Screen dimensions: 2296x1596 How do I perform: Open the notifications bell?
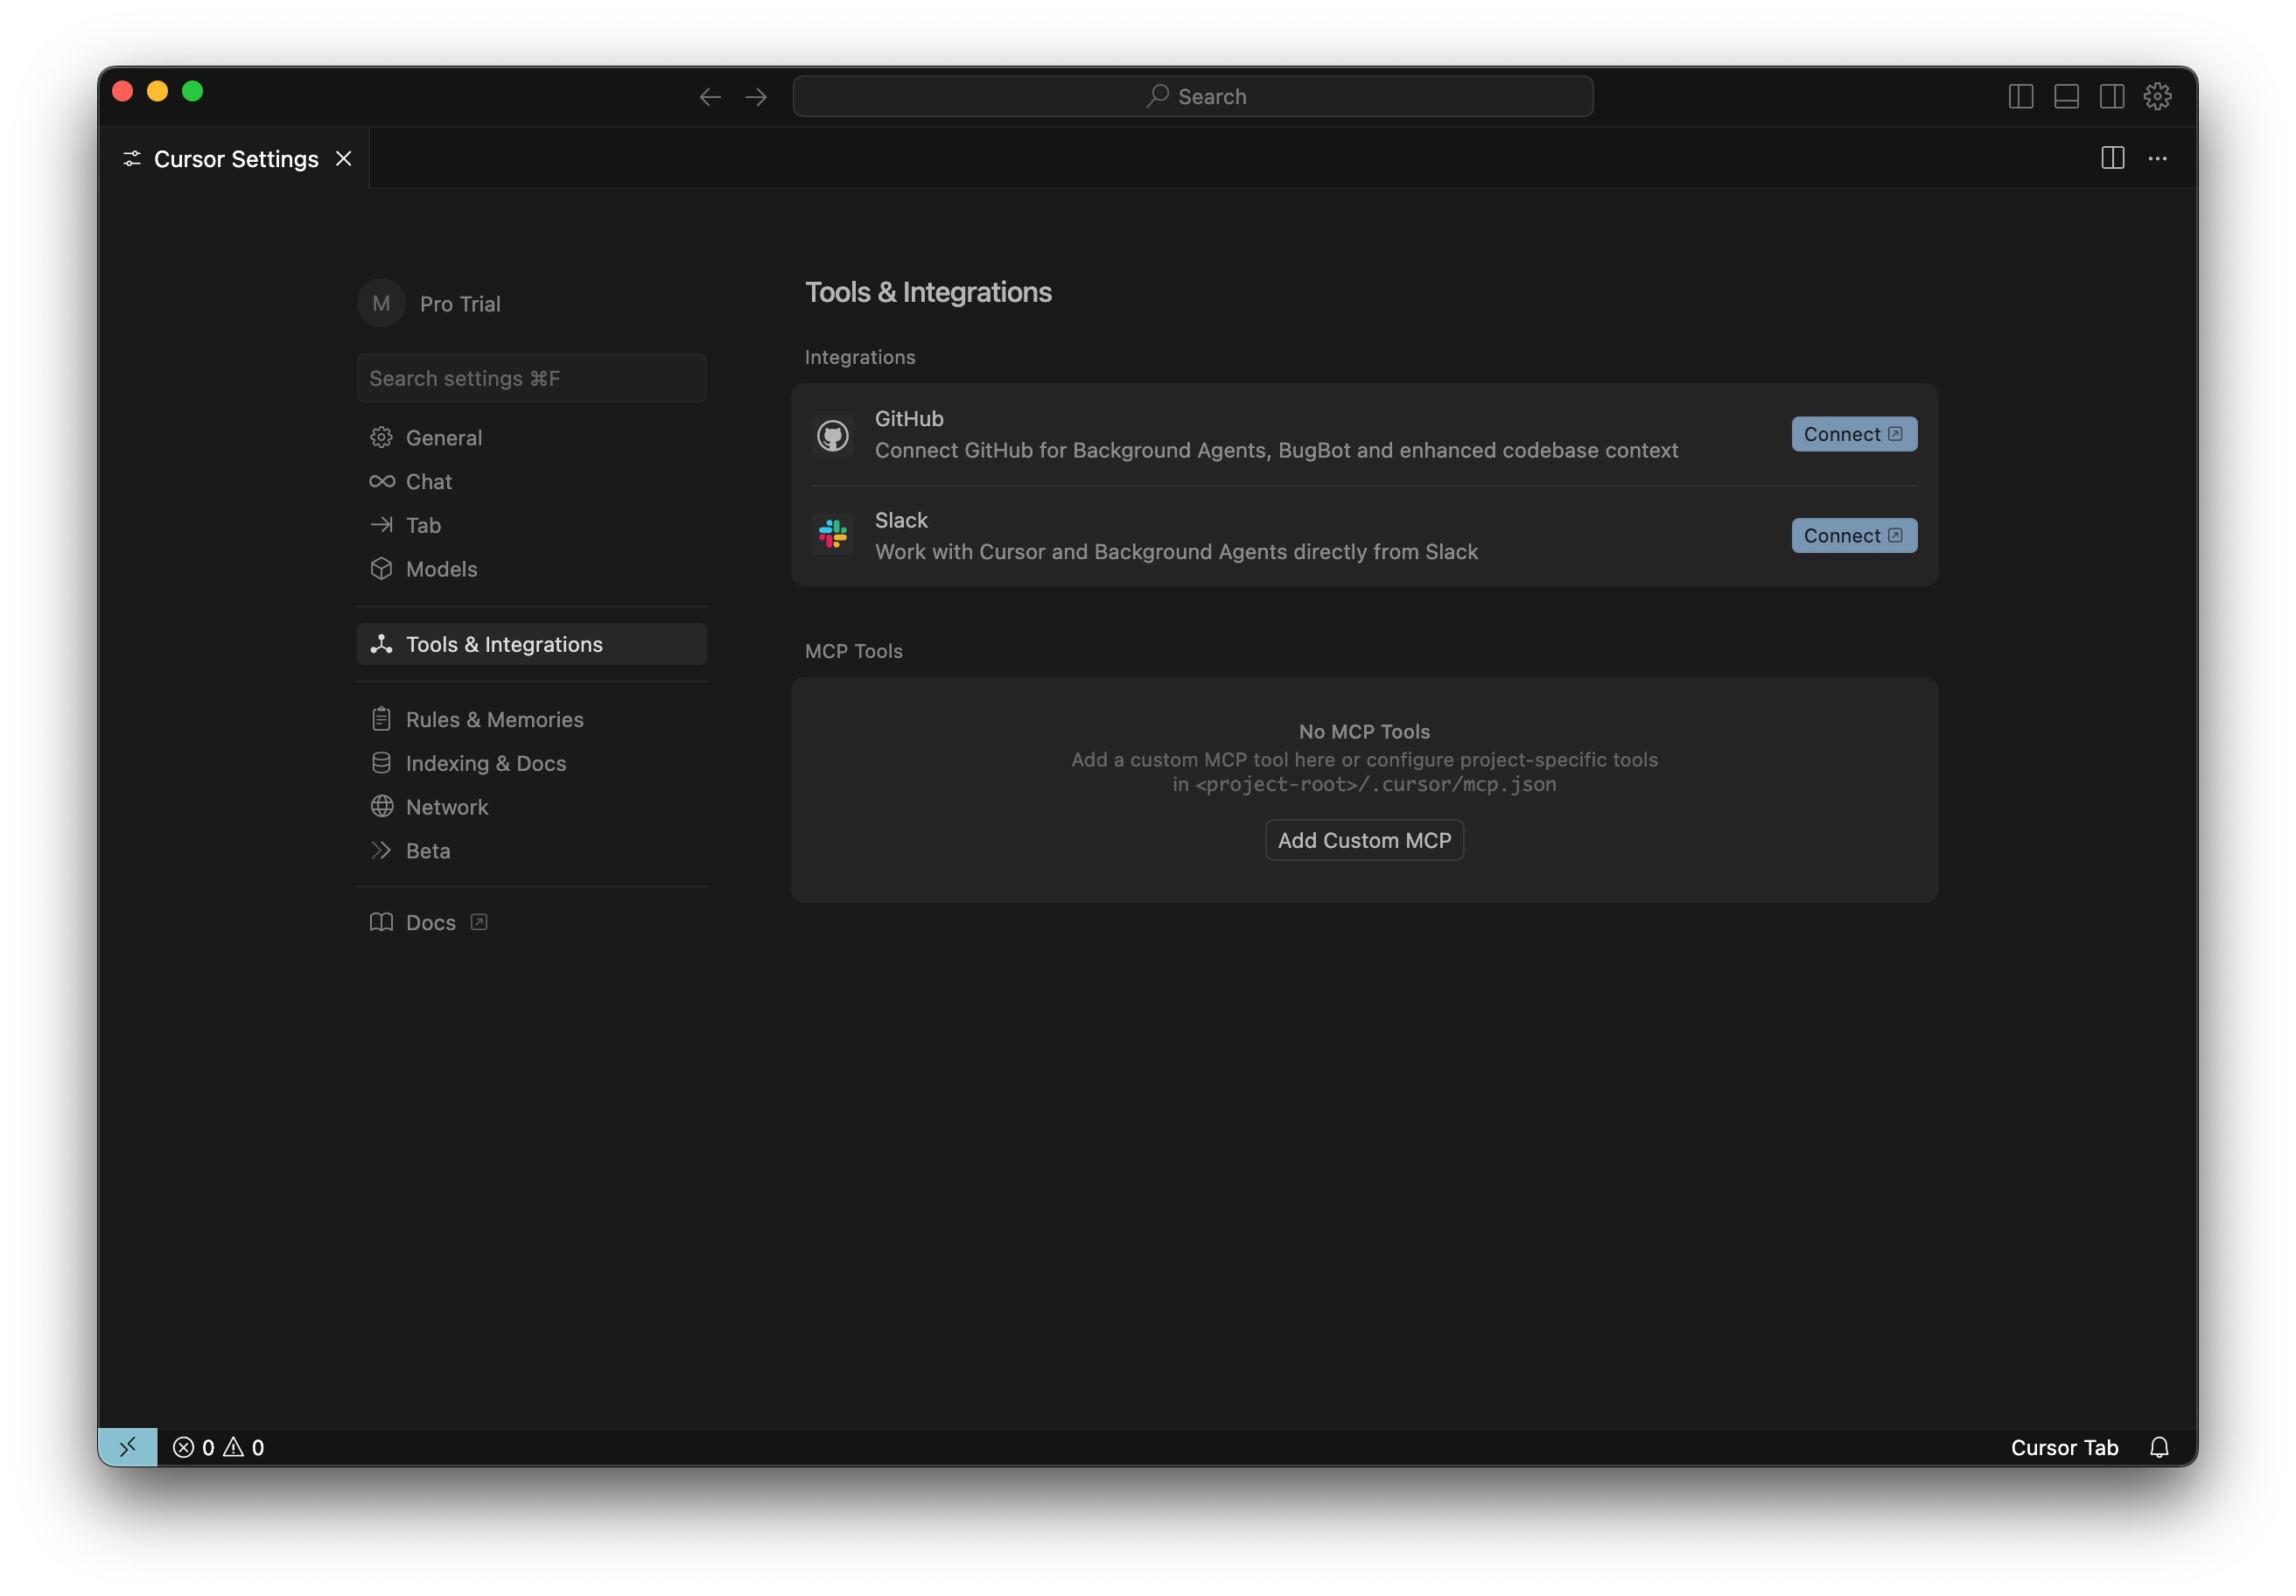[2158, 1448]
